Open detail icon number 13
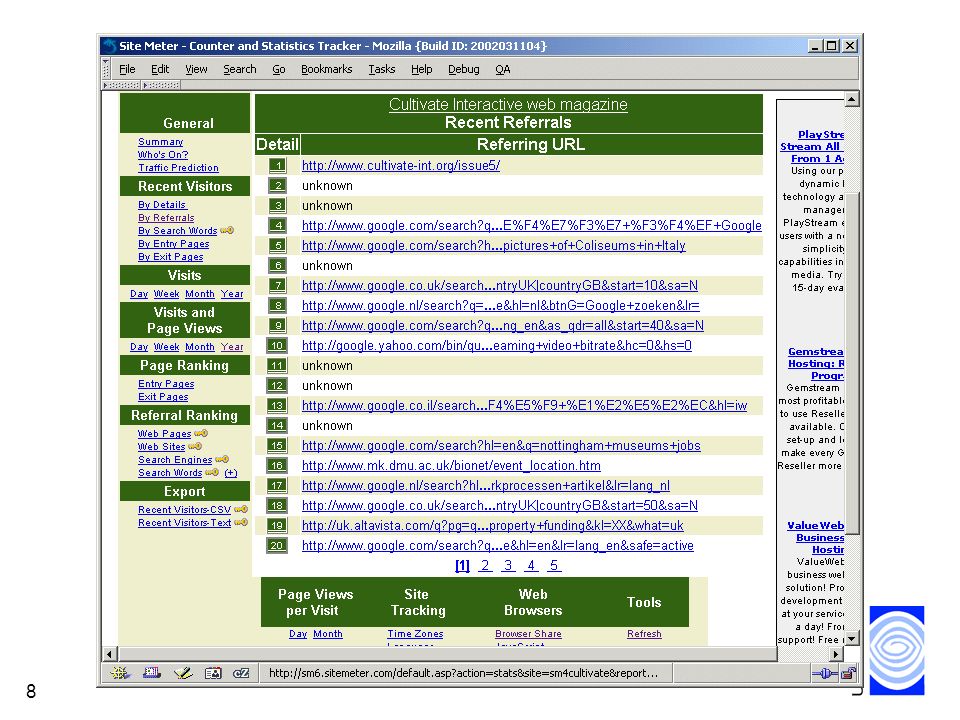960x720 pixels. tap(277, 405)
